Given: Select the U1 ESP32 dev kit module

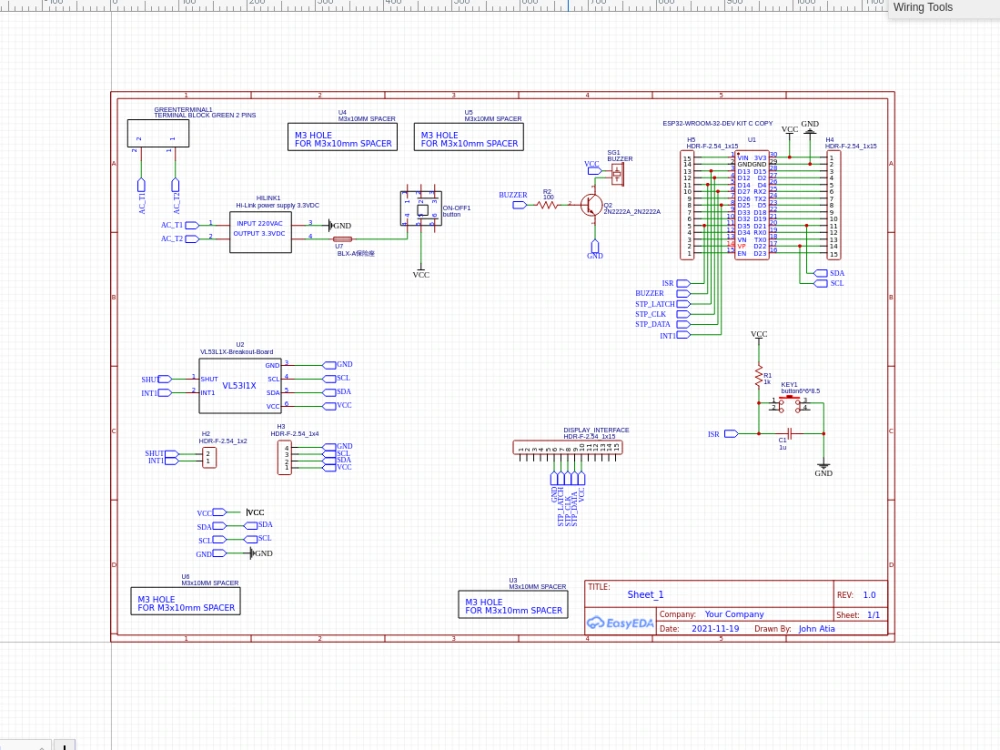Looking at the screenshot, I should (753, 205).
